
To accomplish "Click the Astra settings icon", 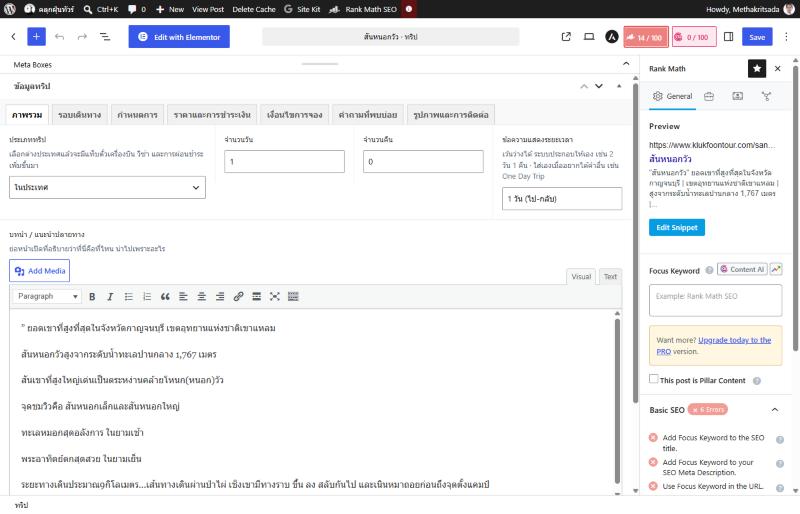I will point(612,37).
